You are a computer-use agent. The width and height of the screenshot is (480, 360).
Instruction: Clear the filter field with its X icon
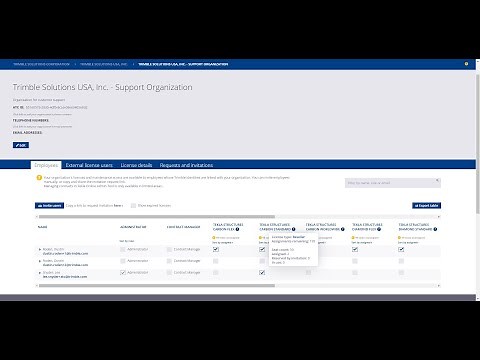[x=437, y=180]
